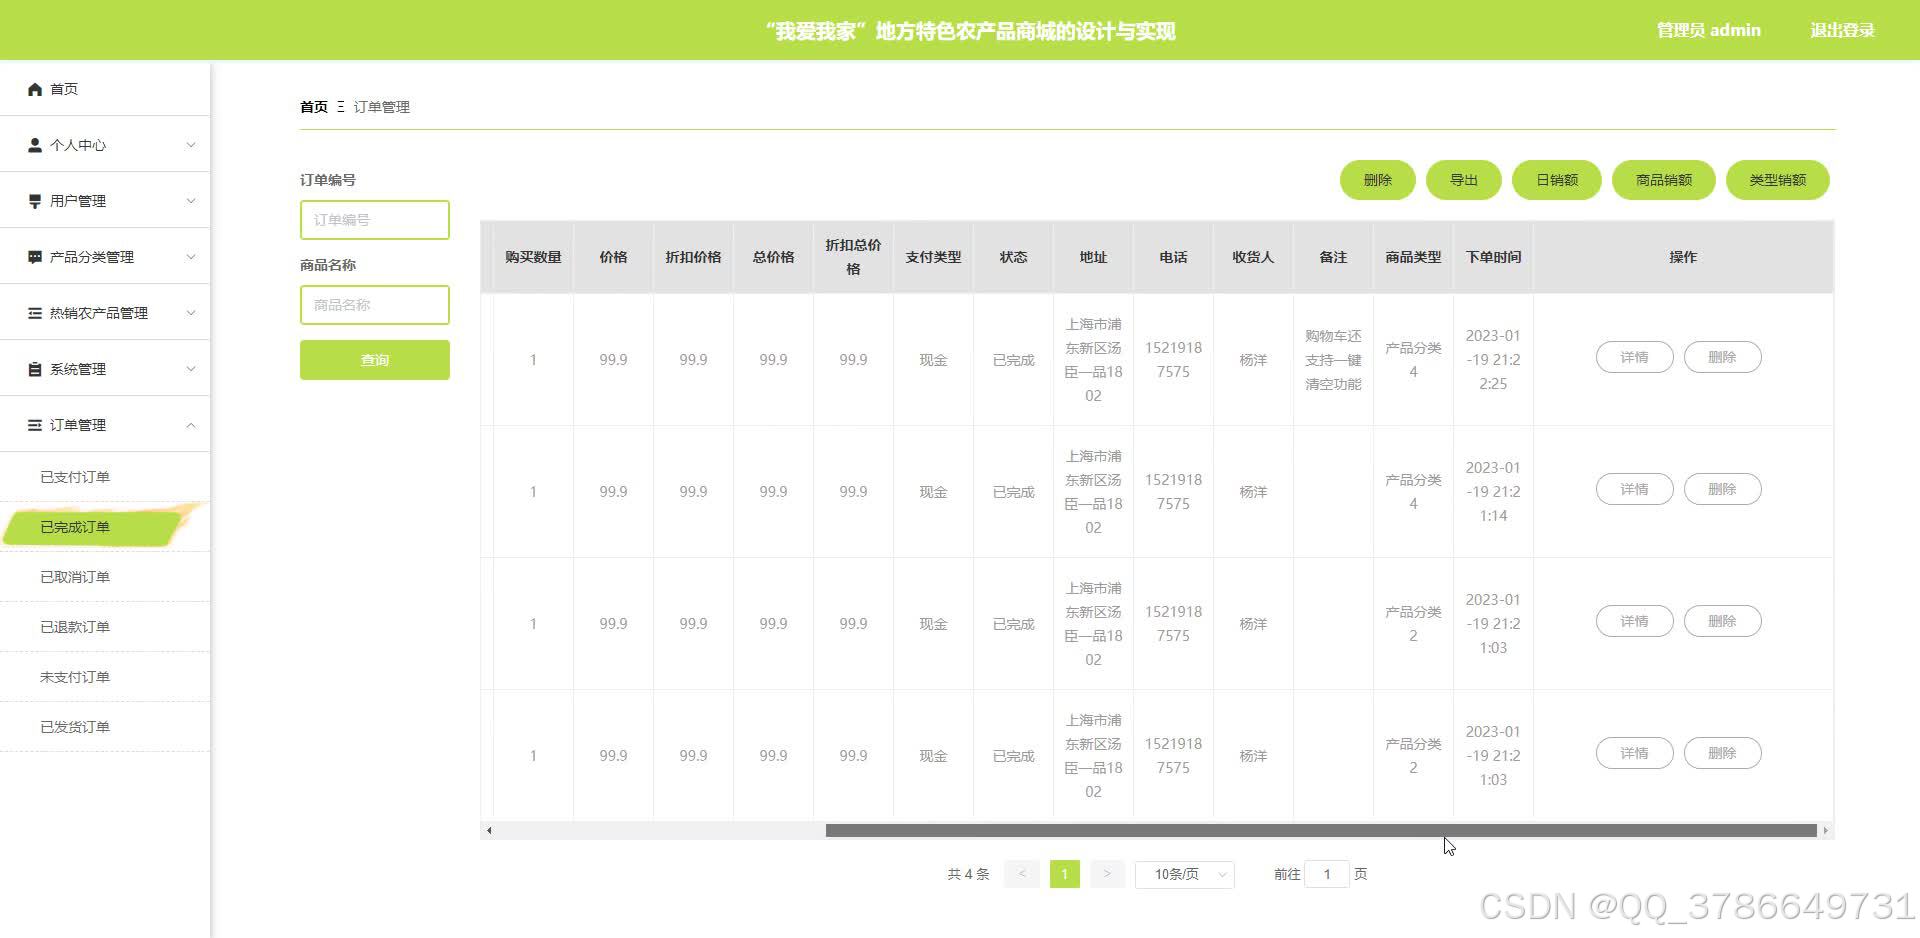The width and height of the screenshot is (1920, 938).
Task: Open 未支付订单 submenu item
Action: tap(105, 677)
